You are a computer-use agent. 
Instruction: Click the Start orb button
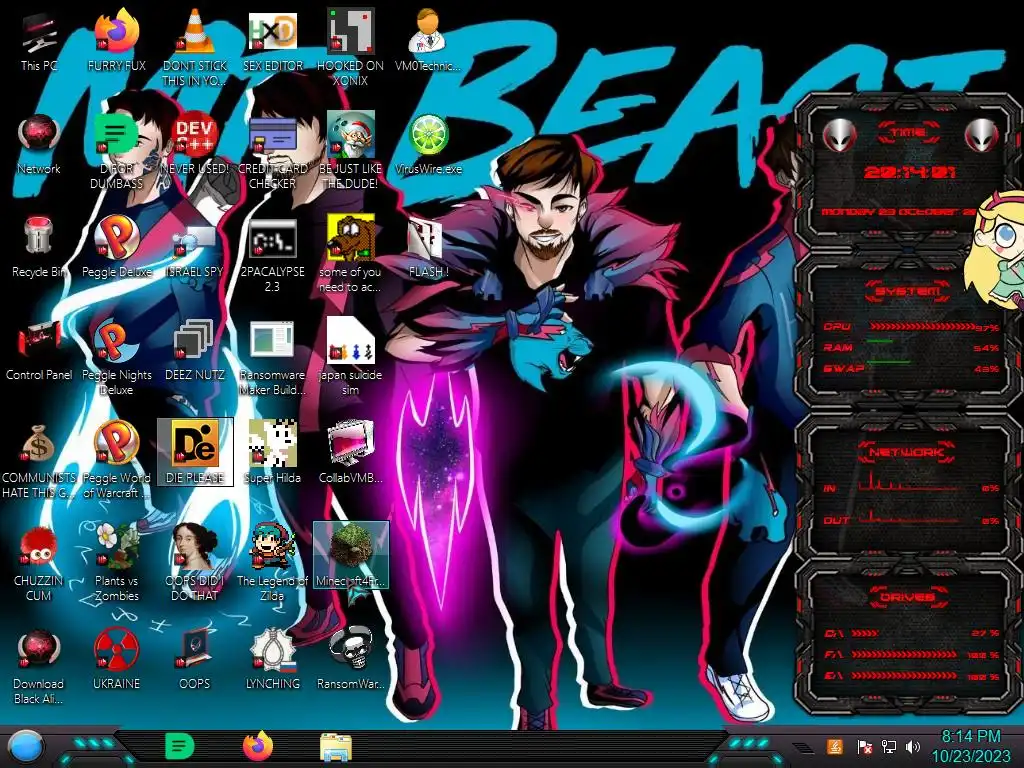[x=25, y=746]
